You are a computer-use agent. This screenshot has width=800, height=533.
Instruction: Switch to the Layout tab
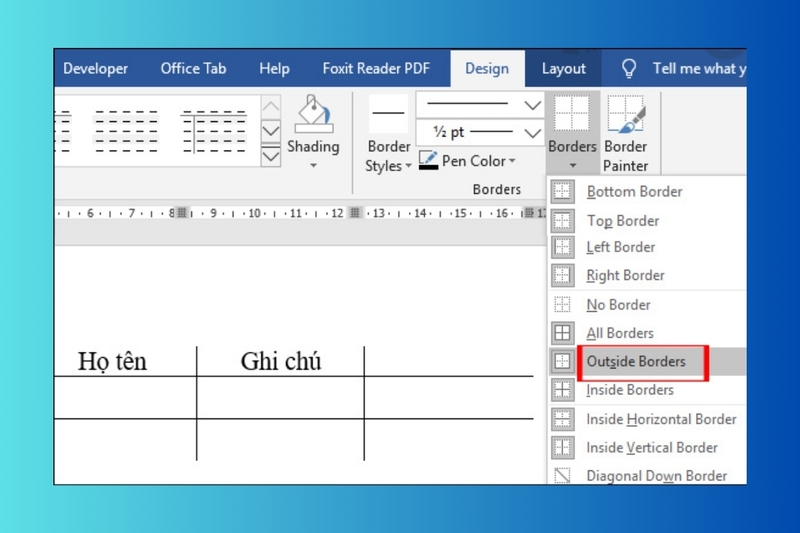[x=563, y=68]
